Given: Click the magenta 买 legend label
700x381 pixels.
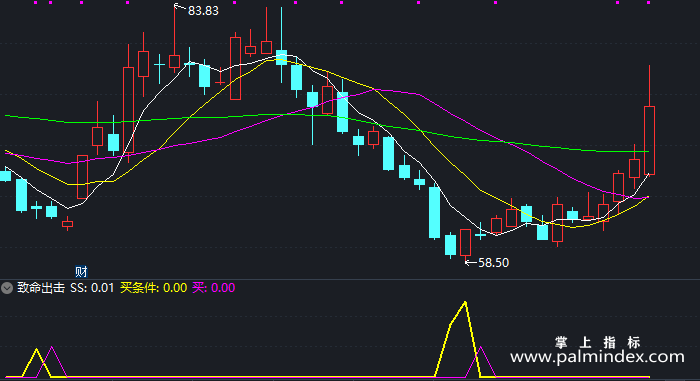Looking at the screenshot, I should (x=213, y=288).
